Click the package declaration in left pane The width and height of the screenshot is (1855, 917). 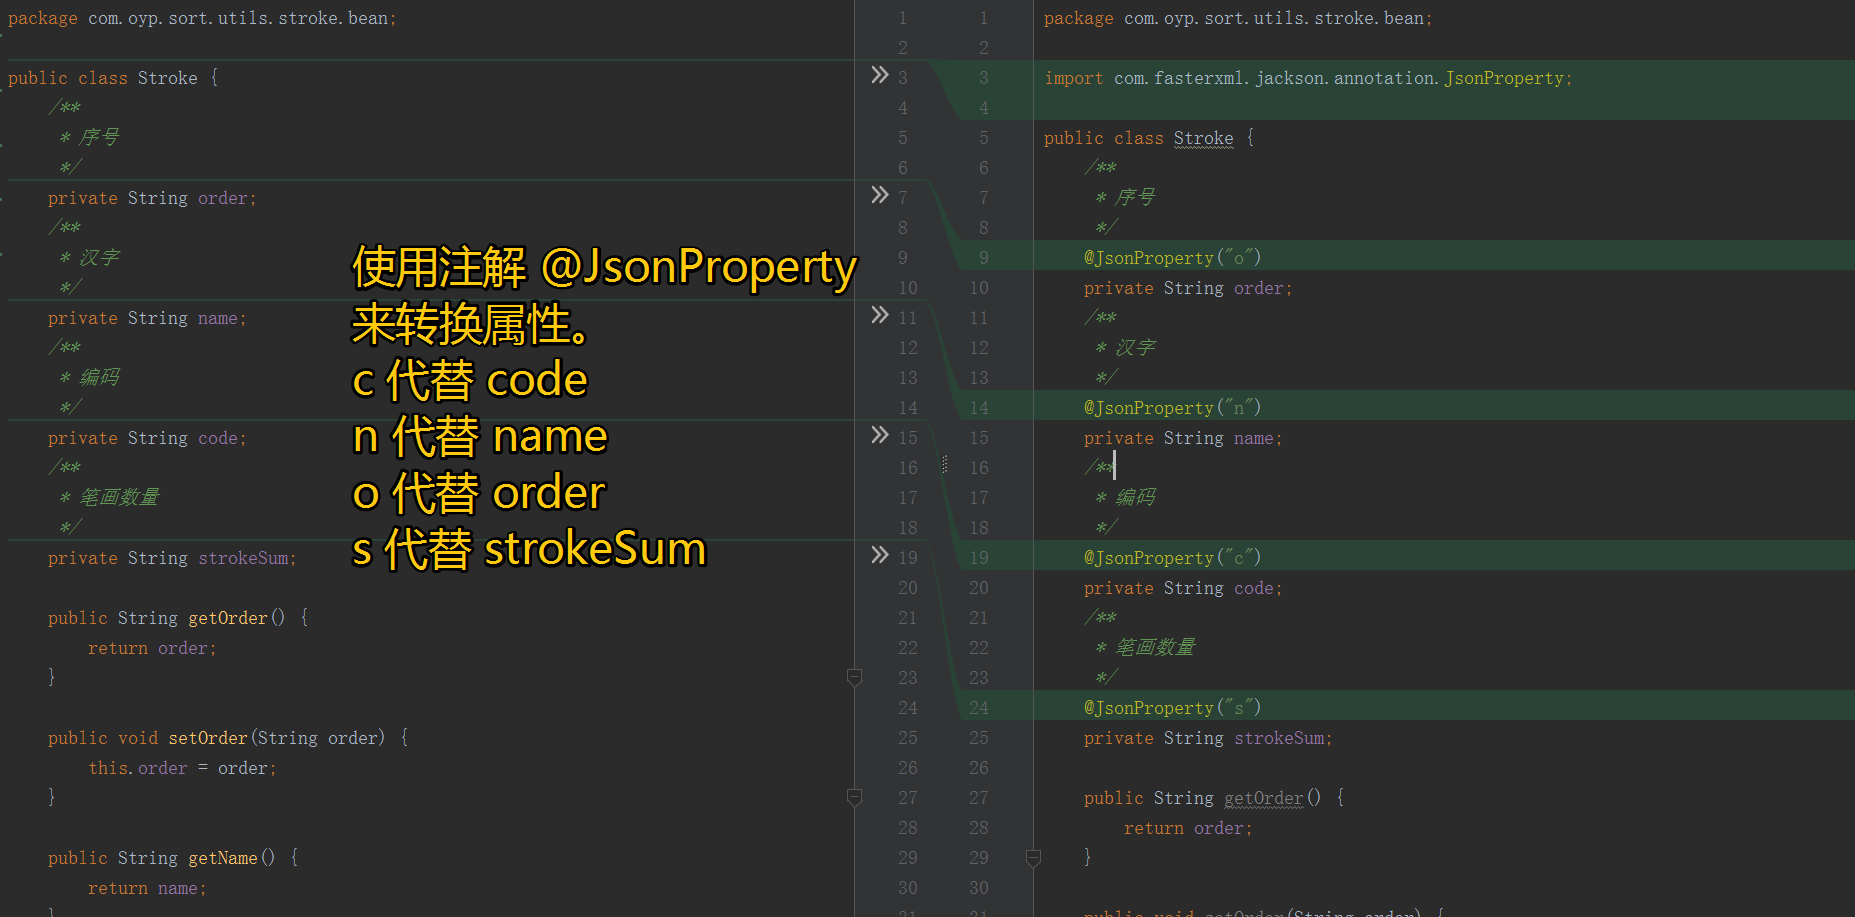tap(202, 18)
